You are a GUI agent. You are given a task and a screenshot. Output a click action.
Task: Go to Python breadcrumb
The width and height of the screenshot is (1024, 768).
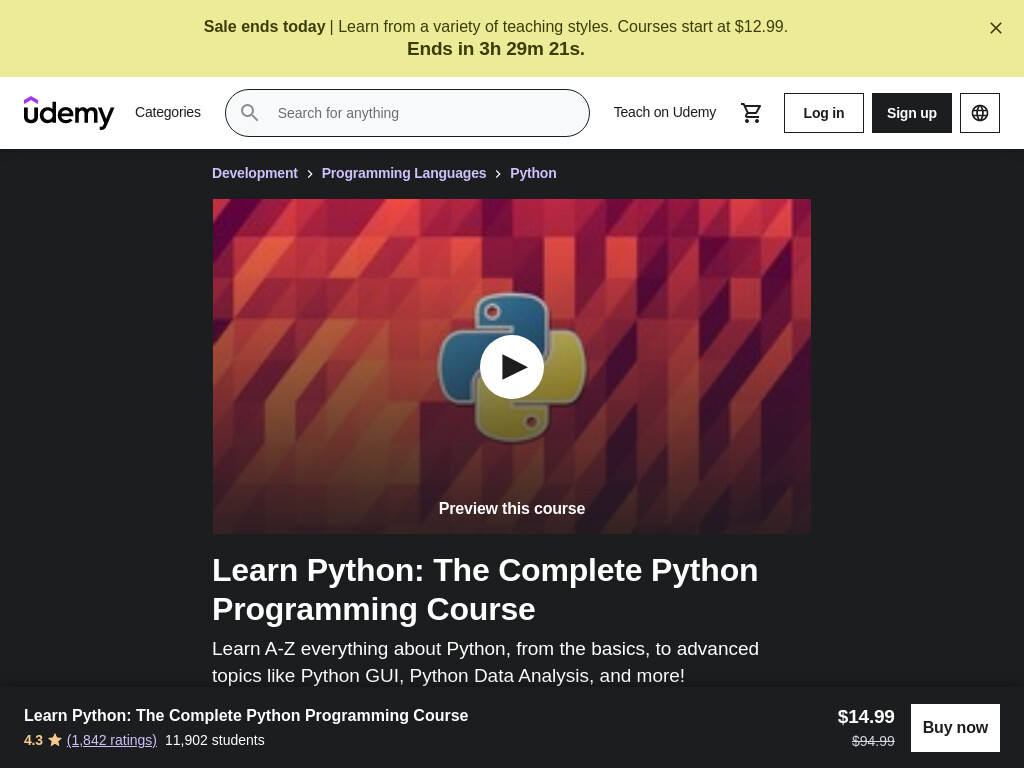(x=533, y=173)
